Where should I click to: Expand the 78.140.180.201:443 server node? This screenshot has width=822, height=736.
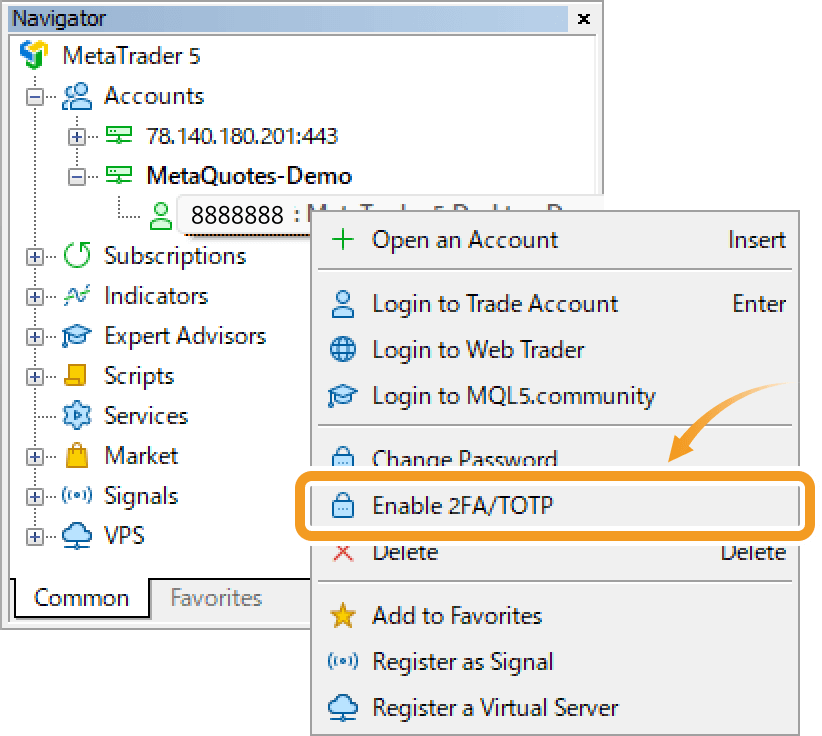click(77, 136)
